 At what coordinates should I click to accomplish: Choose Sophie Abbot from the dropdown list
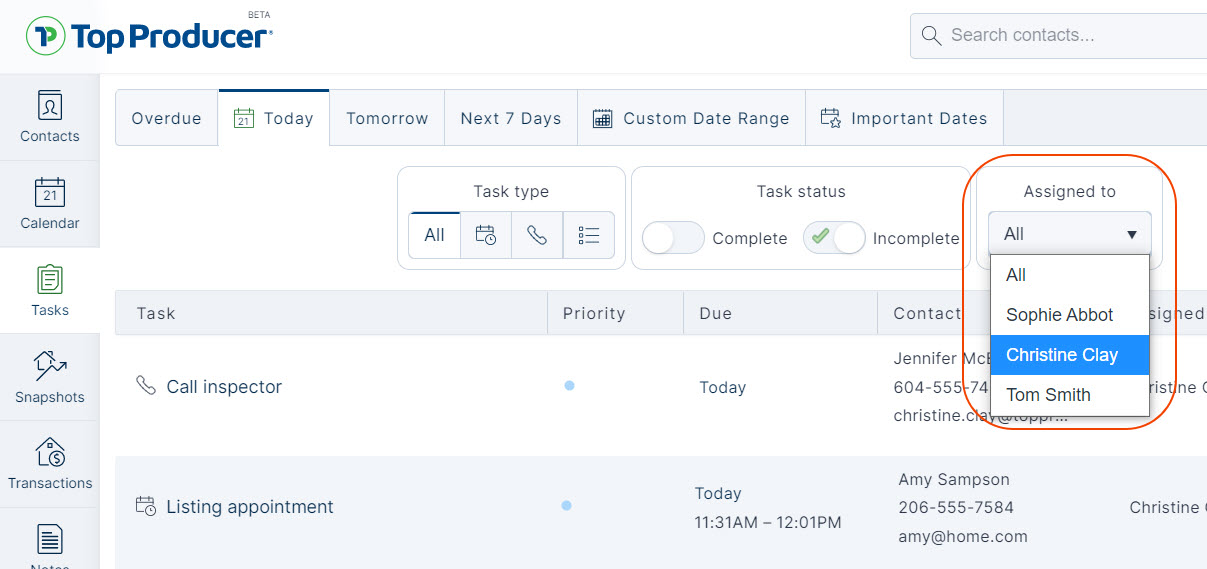tap(1069, 315)
